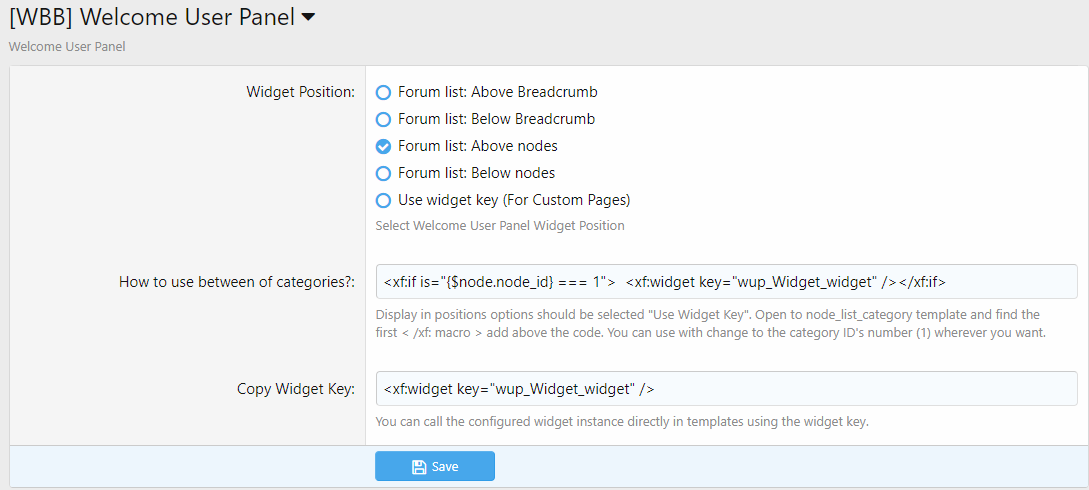Open the [WBB] Welcome User Panel title dropdown arrow
This screenshot has width=1089, height=490.
pyautogui.click(x=308, y=17)
